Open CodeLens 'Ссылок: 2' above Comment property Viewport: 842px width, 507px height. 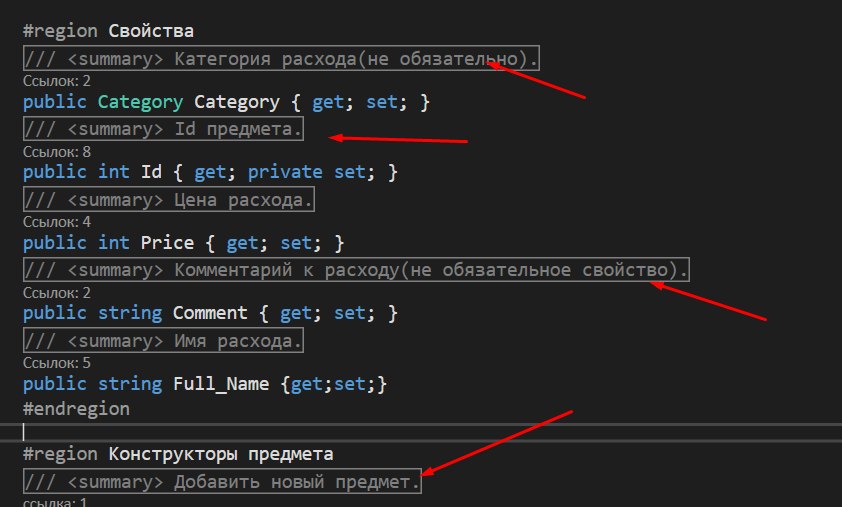[56, 293]
